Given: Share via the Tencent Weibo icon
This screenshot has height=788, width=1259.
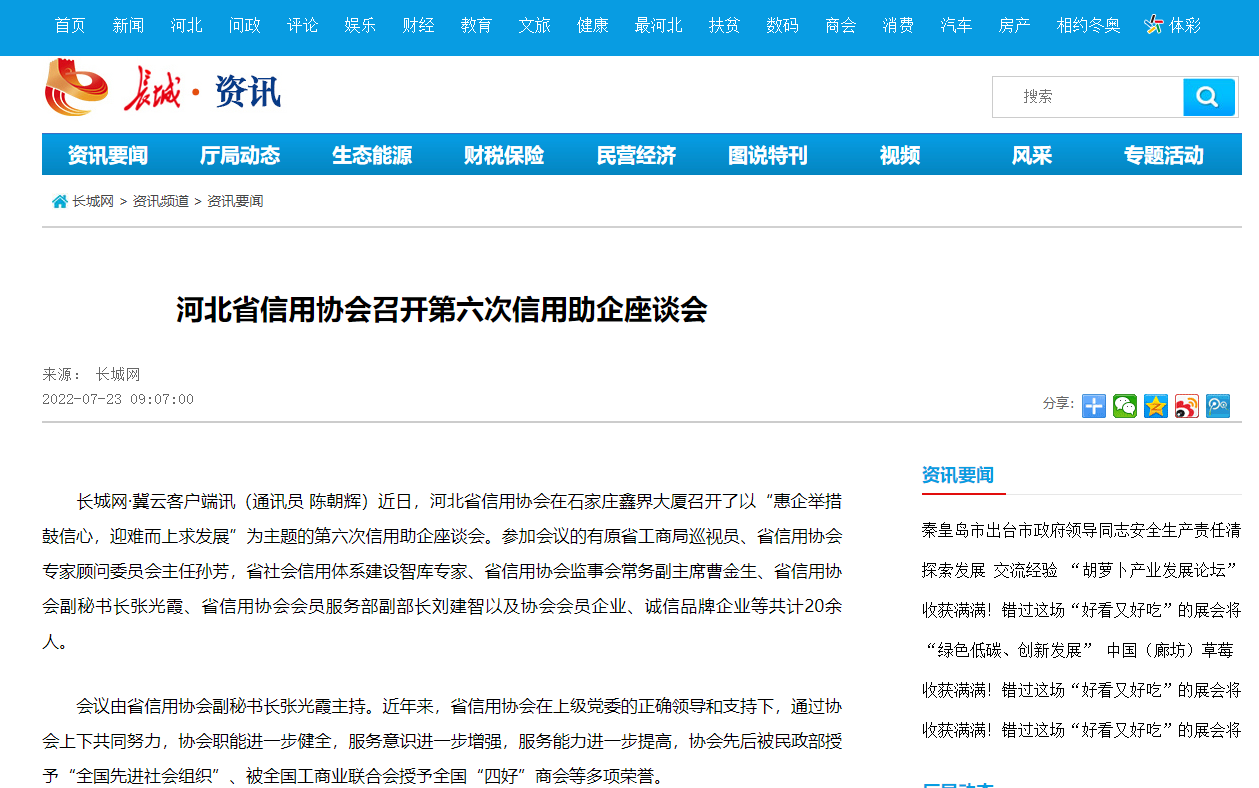Looking at the screenshot, I should (1218, 405).
